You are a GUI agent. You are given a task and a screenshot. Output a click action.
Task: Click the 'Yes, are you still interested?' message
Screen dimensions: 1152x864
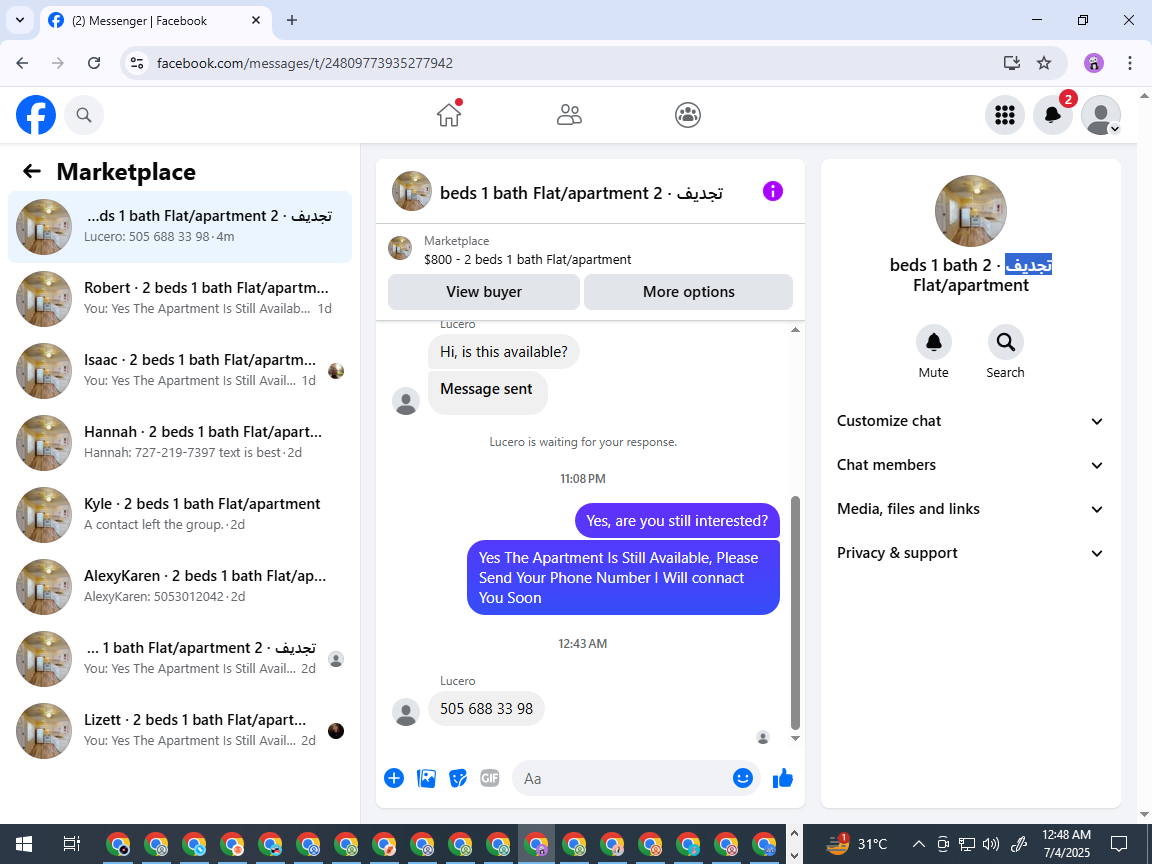click(677, 521)
